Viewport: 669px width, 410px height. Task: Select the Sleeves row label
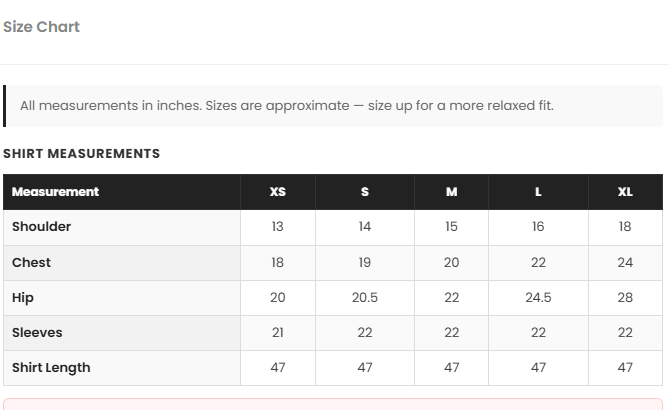click(x=37, y=333)
